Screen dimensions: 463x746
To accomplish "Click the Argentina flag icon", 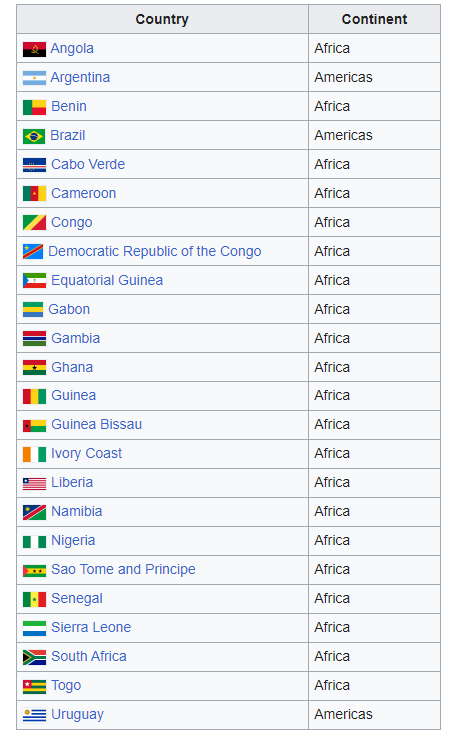I will [34, 78].
